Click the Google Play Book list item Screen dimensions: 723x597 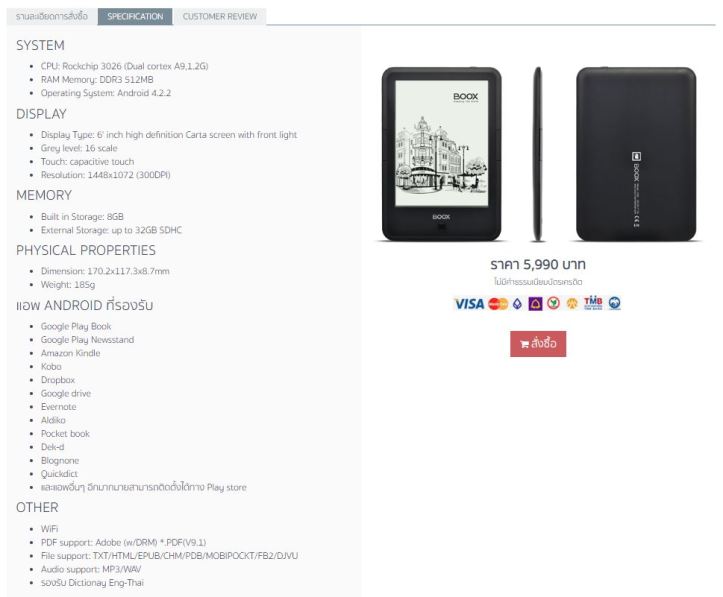76,326
